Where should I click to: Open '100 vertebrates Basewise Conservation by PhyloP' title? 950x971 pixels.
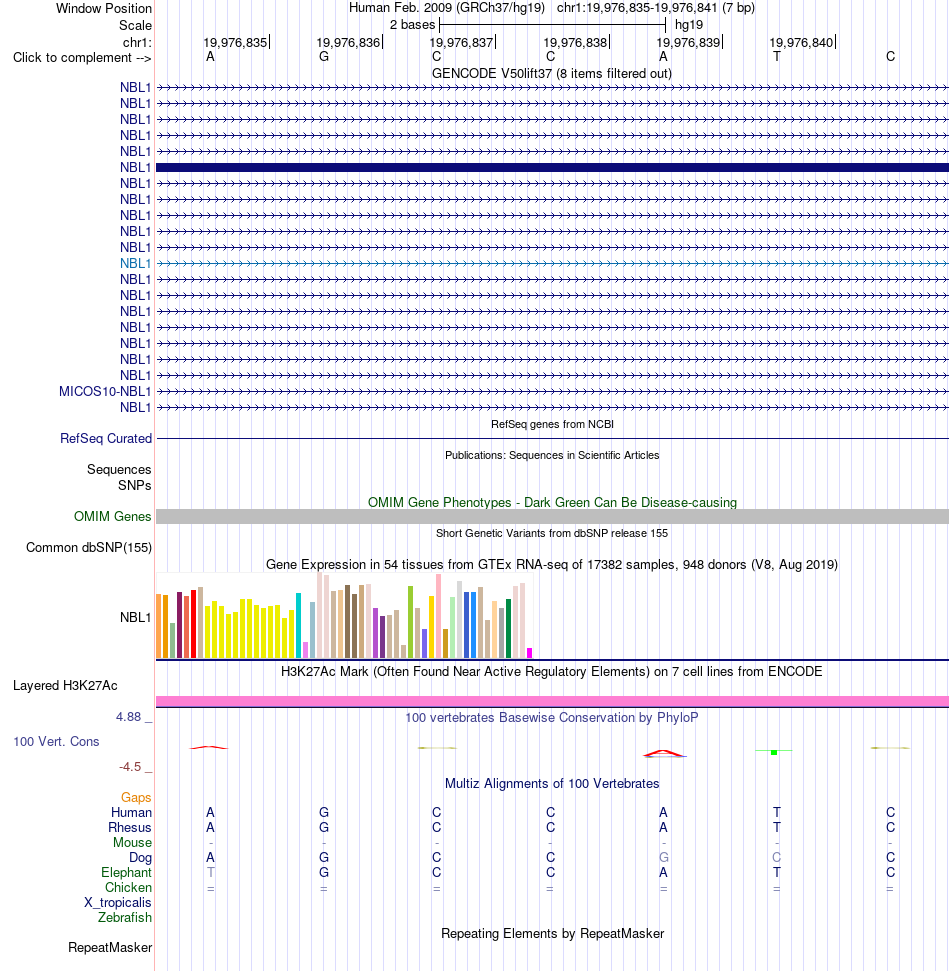[552, 718]
